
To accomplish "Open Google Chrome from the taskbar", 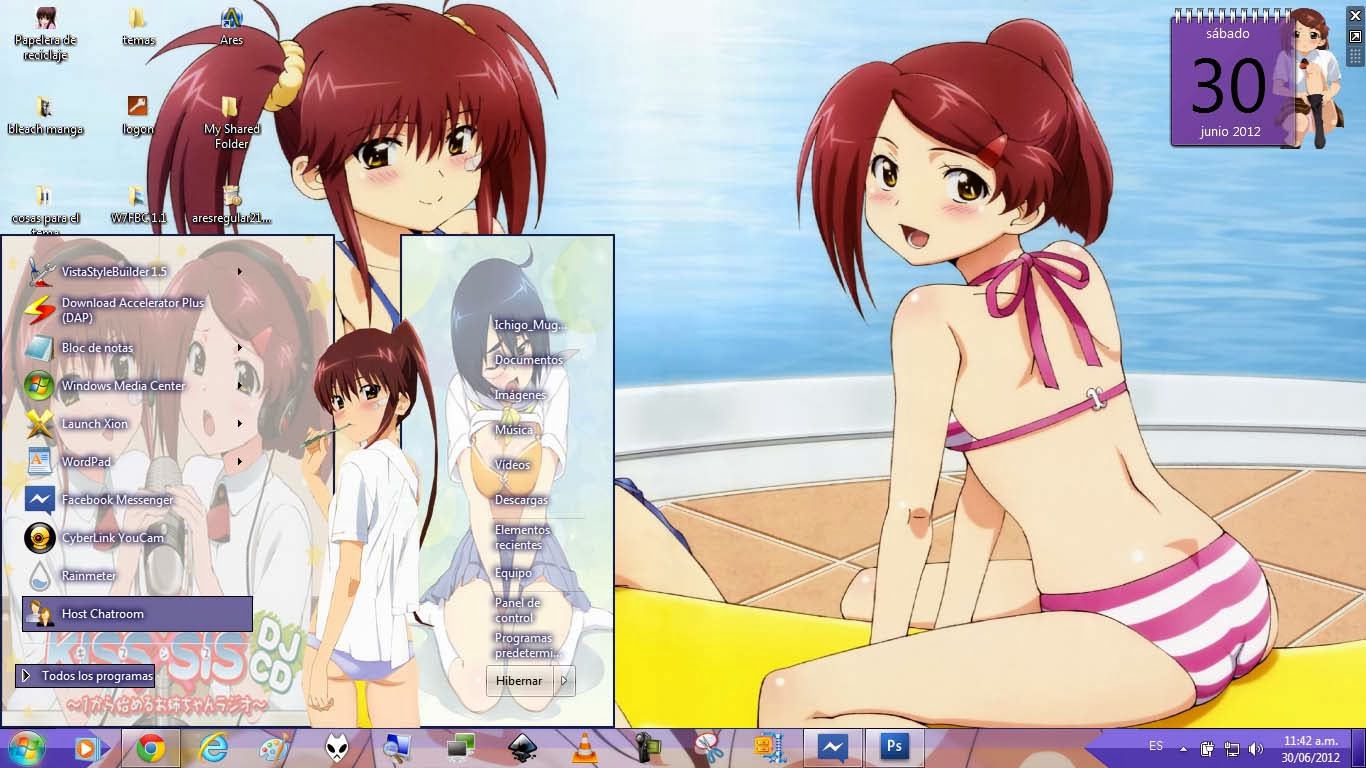I will [152, 747].
